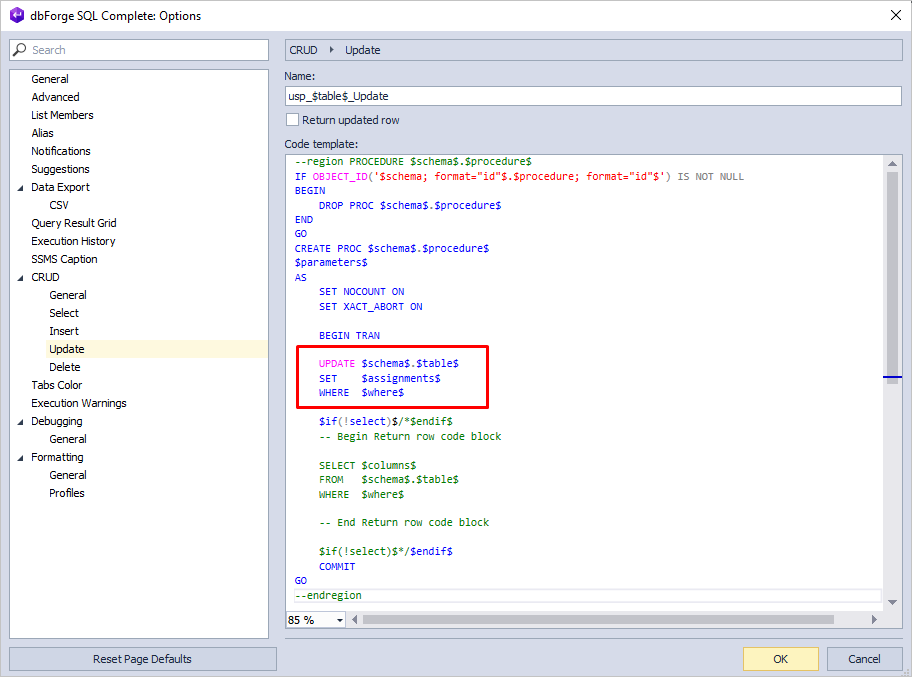The height and width of the screenshot is (677, 912).
Task: Click the breadcrumb arrow after CRUD
Action: [332, 50]
